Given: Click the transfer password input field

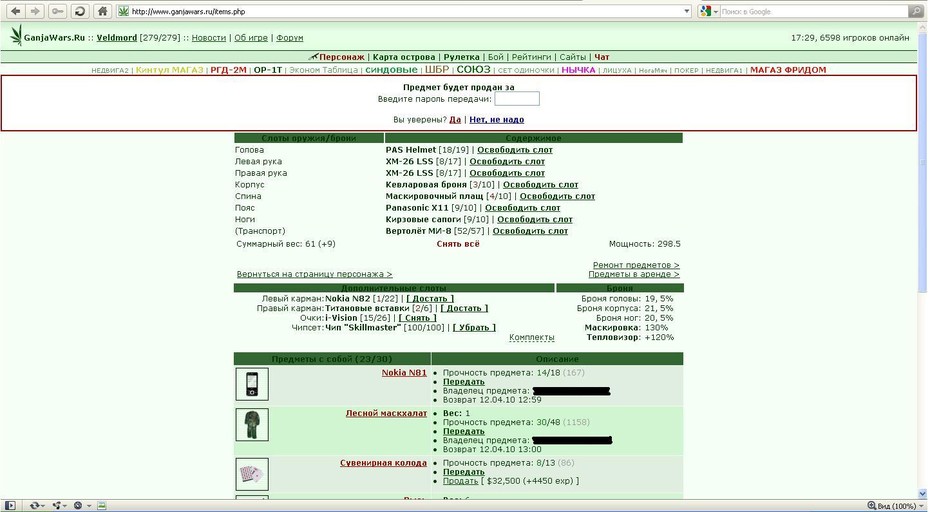Looking at the screenshot, I should coord(517,98).
